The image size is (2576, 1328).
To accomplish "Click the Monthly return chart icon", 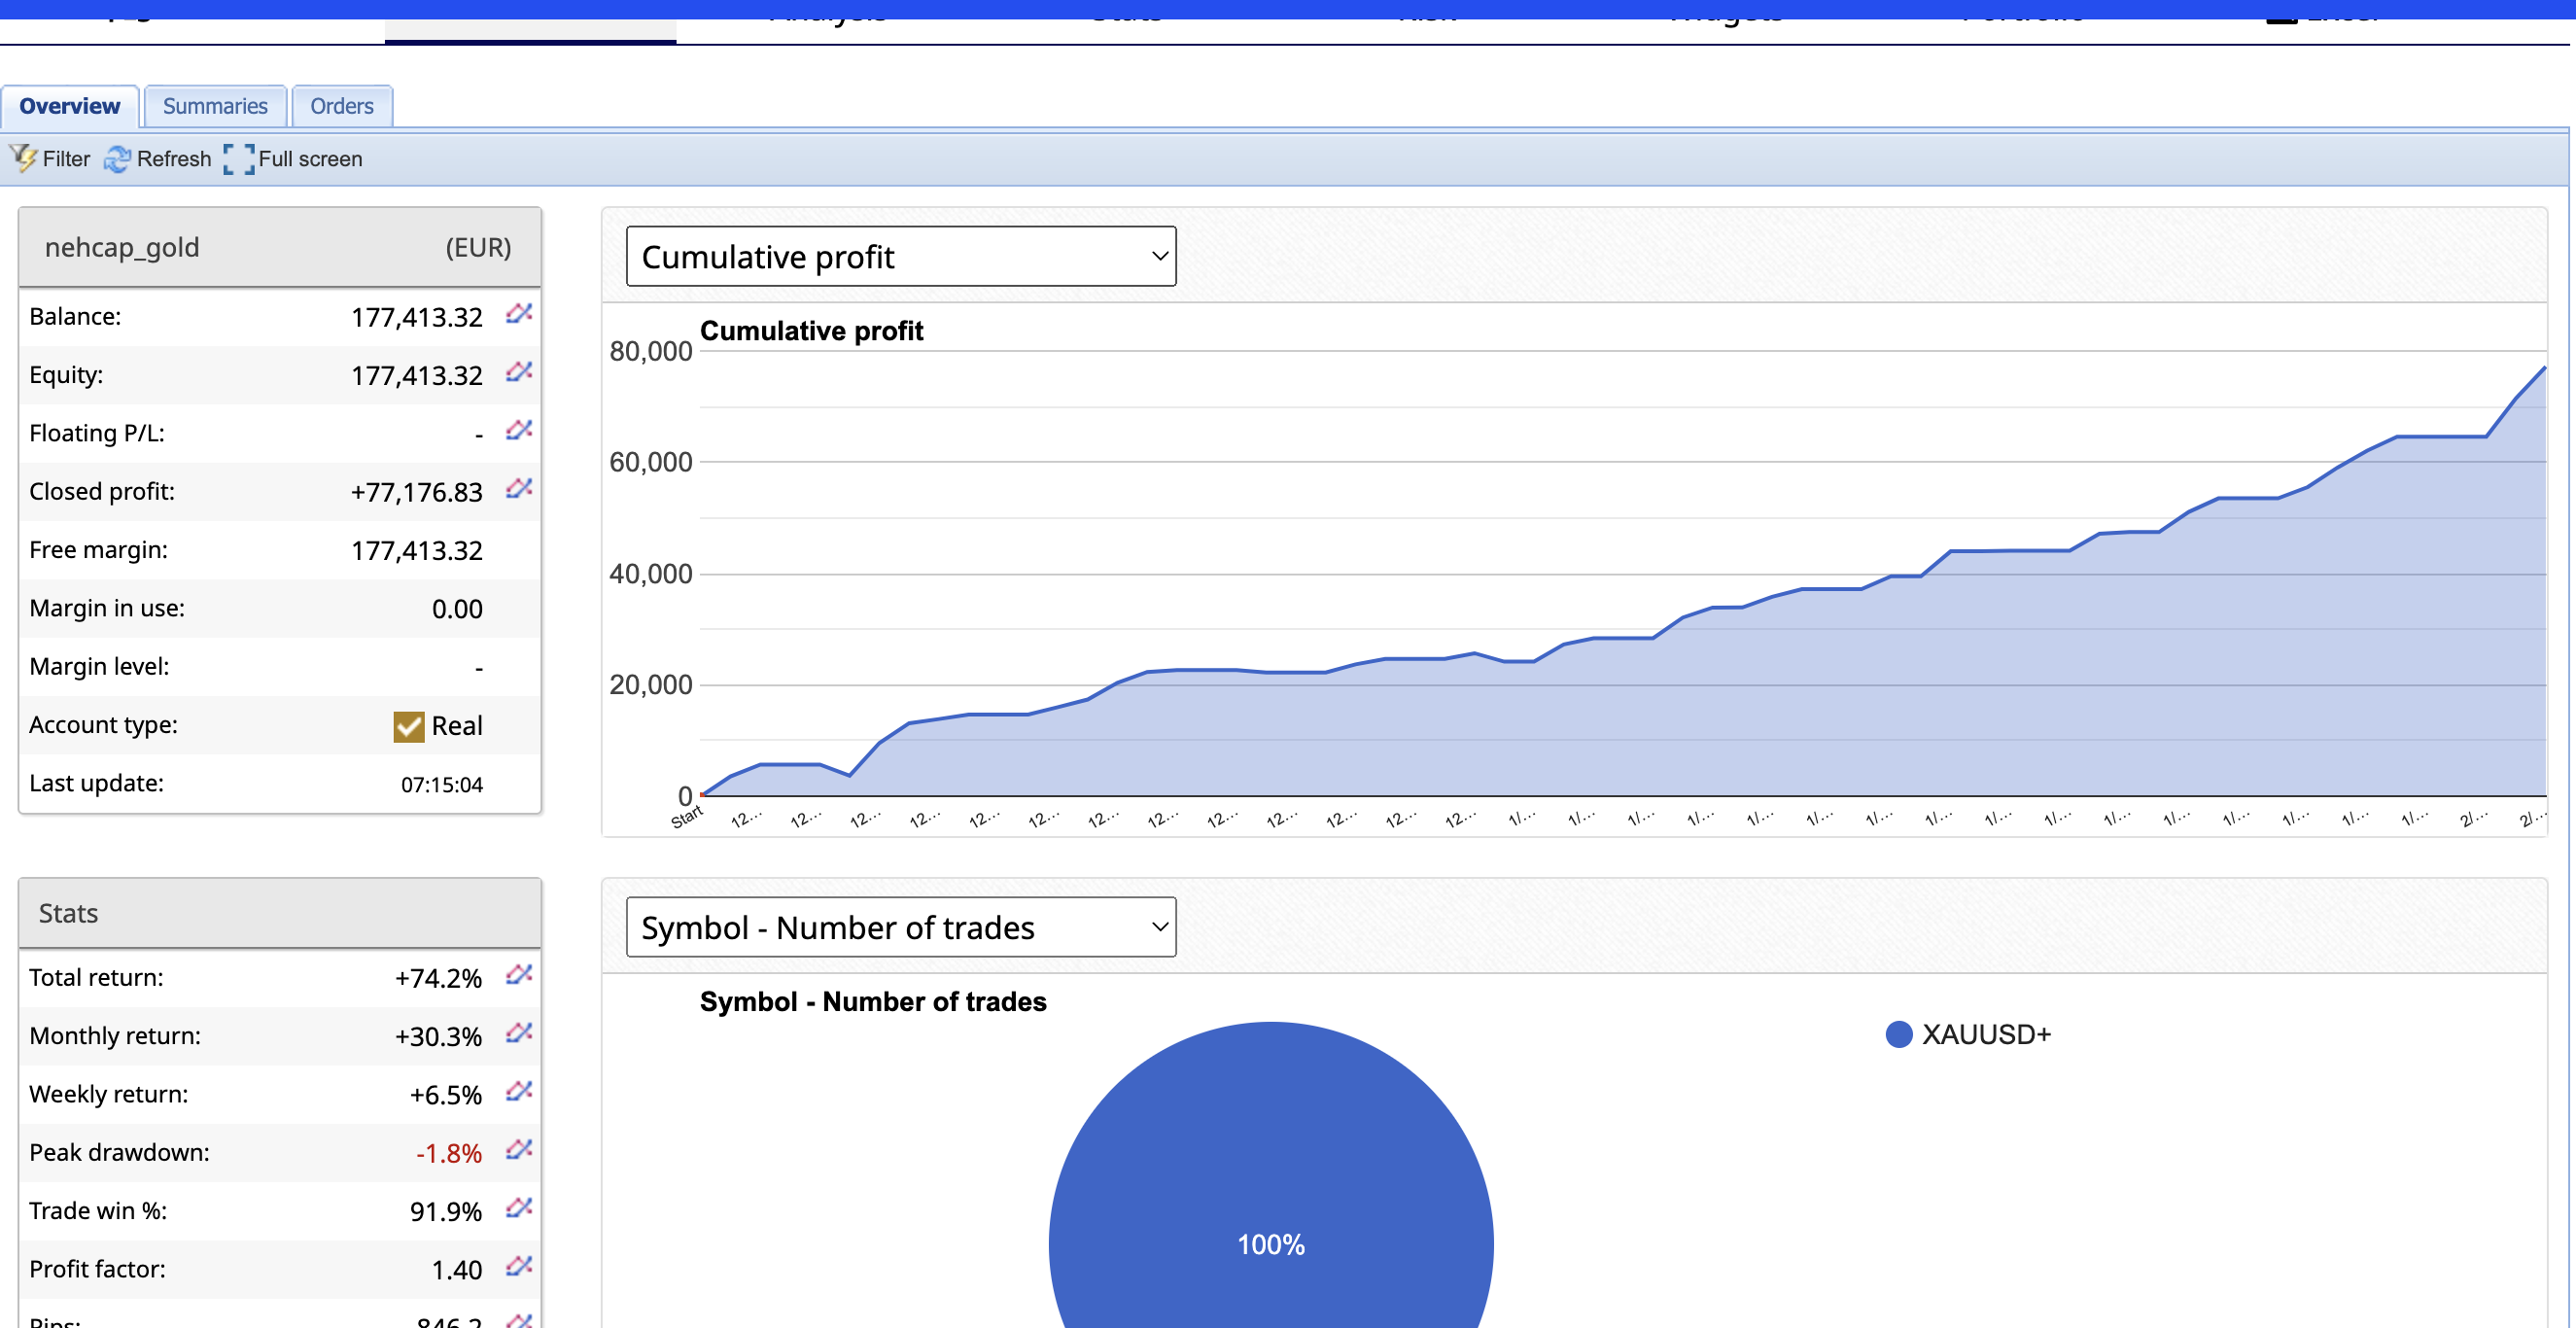I will tap(519, 1033).
